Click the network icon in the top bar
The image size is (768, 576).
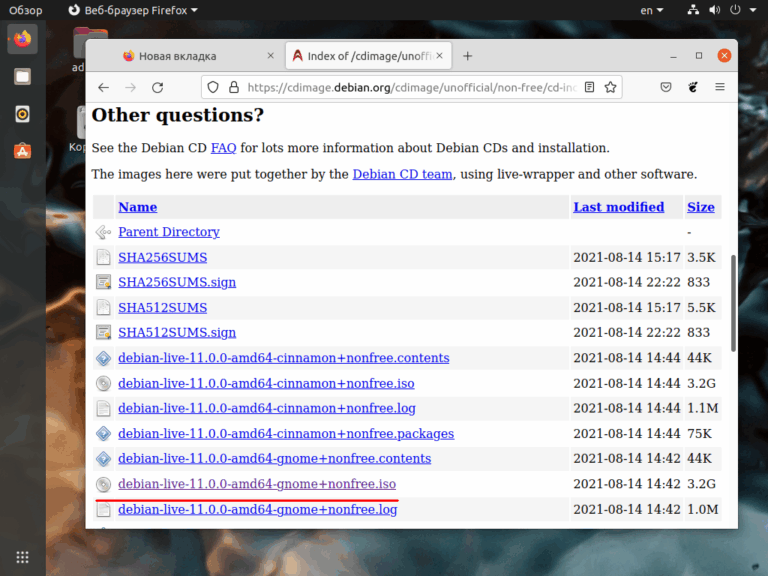click(693, 10)
